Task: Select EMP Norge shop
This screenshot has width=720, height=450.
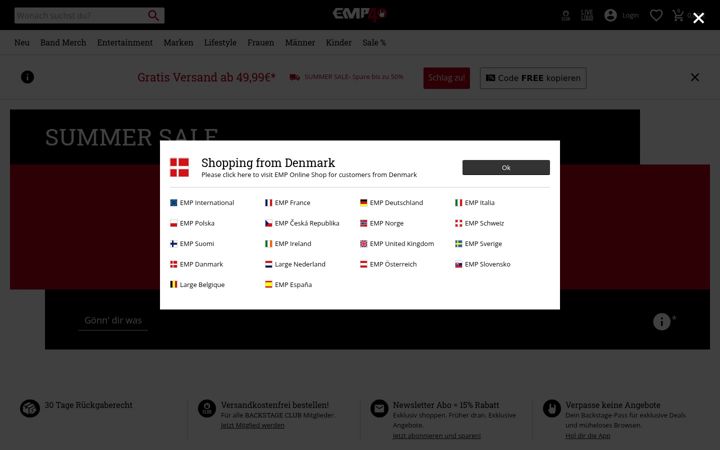Action: coord(382,223)
